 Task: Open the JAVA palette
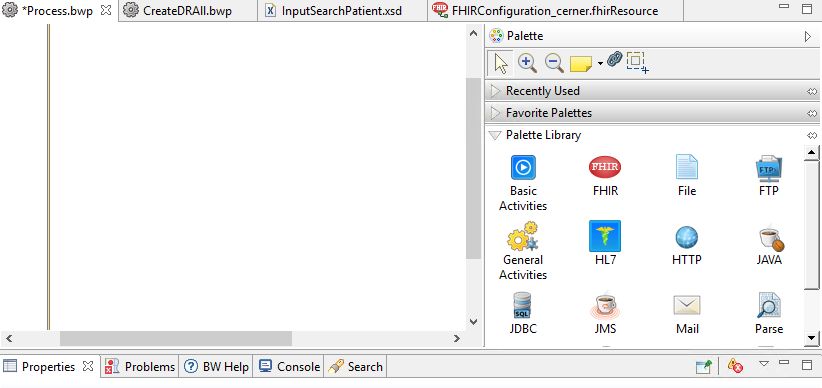pos(769,245)
